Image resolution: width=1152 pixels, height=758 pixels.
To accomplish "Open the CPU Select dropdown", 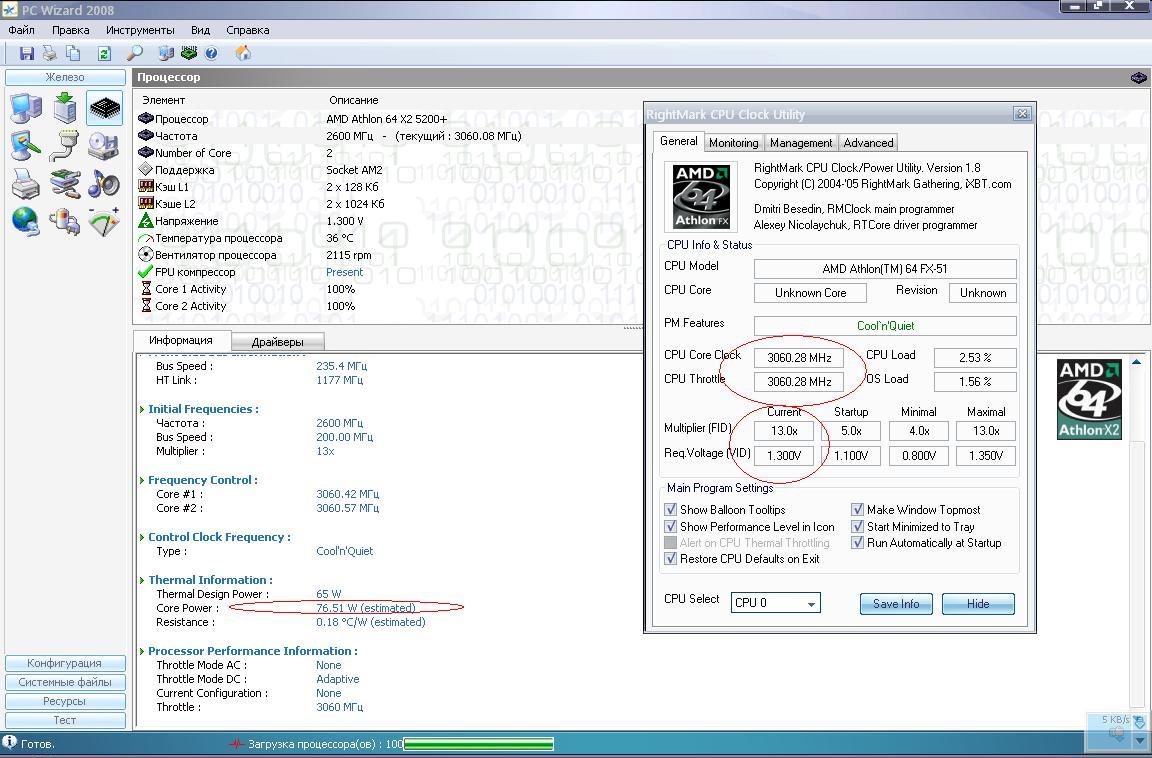I will (x=776, y=603).
